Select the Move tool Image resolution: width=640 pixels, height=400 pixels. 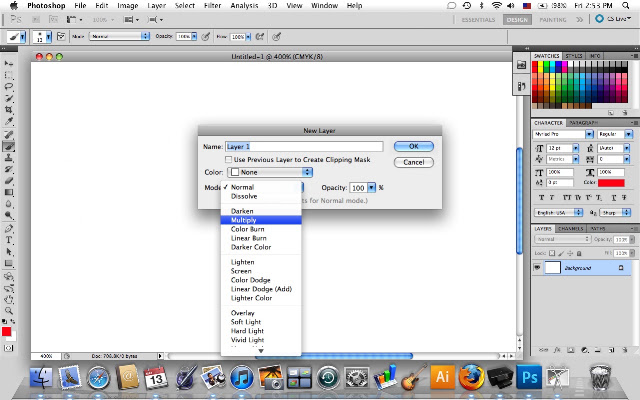9,63
